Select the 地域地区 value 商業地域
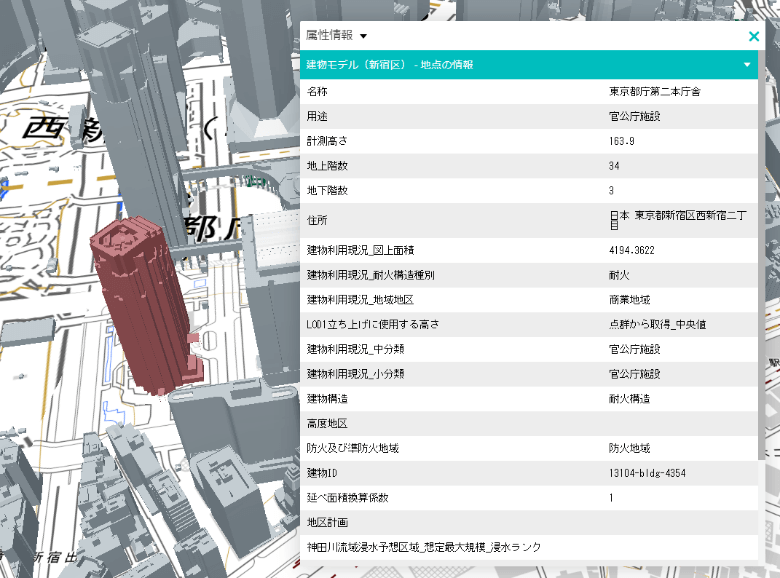Screen dimensions: 780x578 [629, 300]
